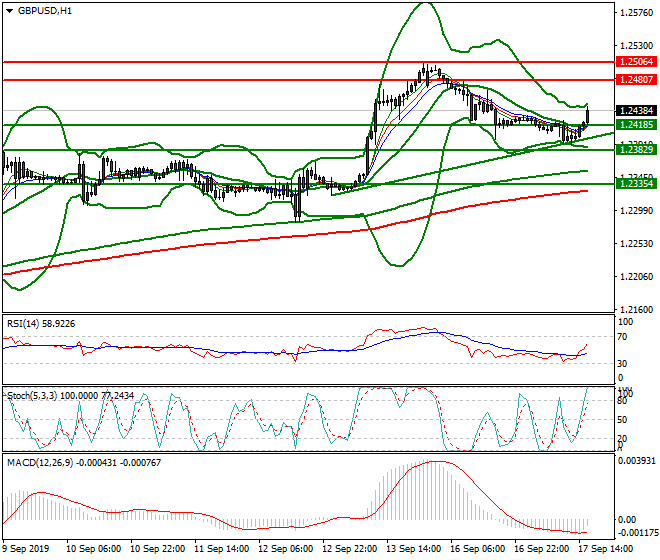
Task: Select the MACD(12,26,9) indicator label
Action: 84,463
